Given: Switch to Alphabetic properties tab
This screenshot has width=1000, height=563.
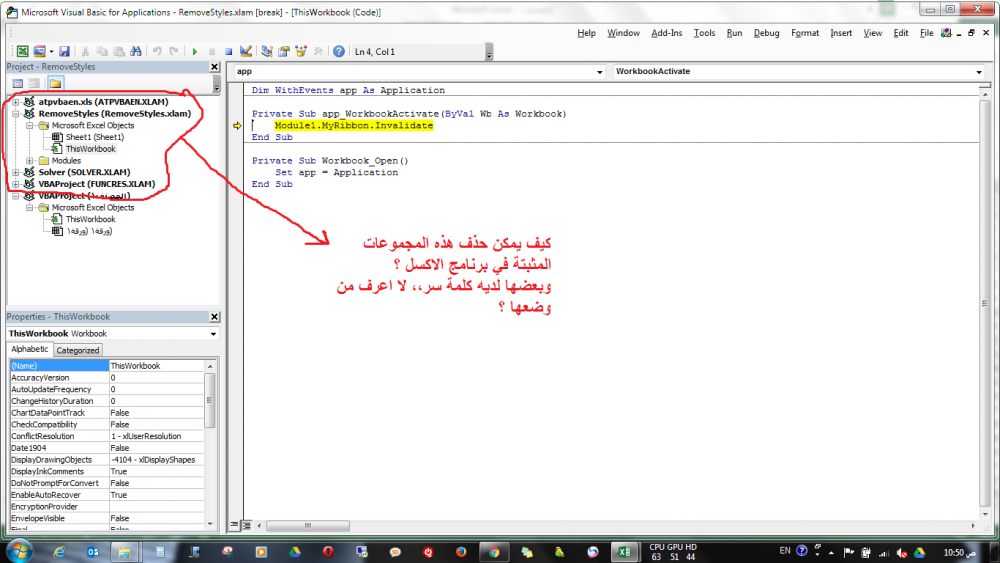Looking at the screenshot, I should tap(29, 349).
